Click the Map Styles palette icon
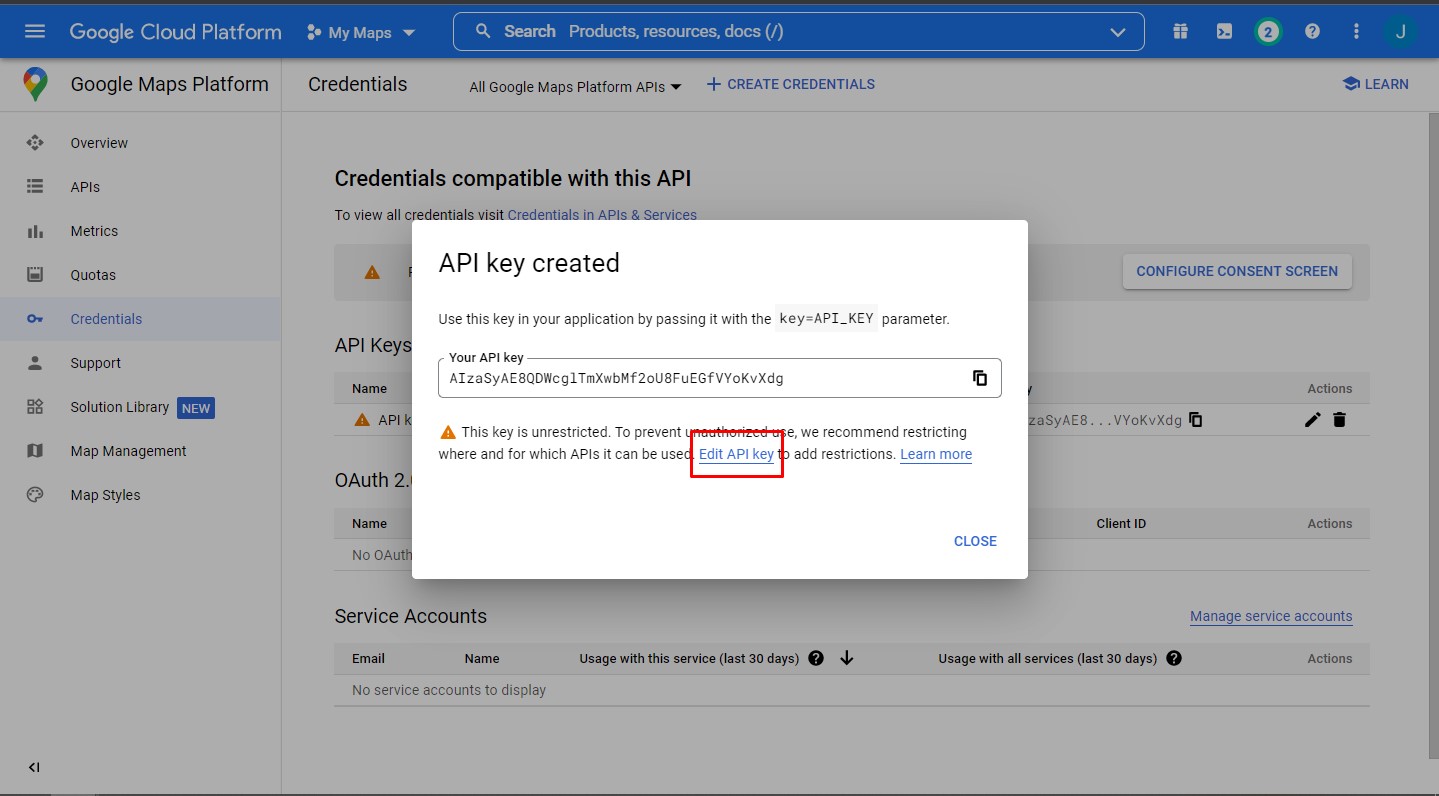Screen dimensions: 1439x796 coord(35,495)
